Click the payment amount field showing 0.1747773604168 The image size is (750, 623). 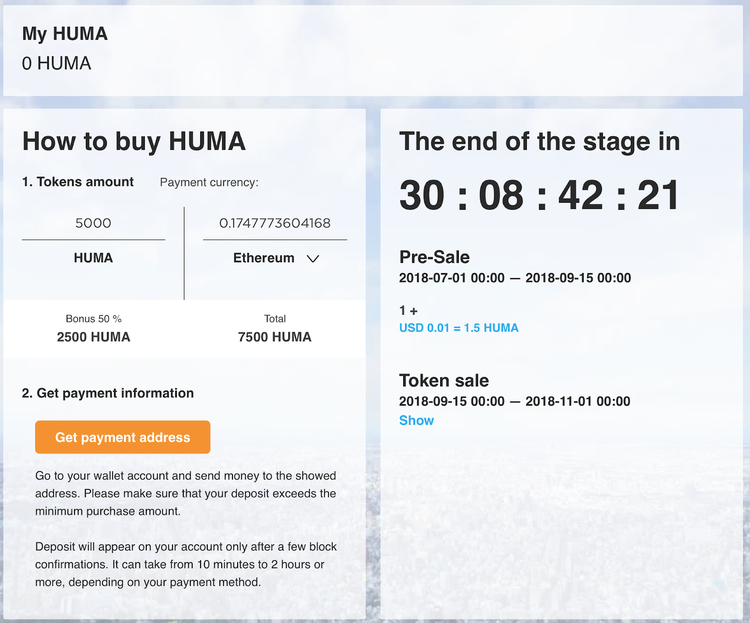coord(275,223)
